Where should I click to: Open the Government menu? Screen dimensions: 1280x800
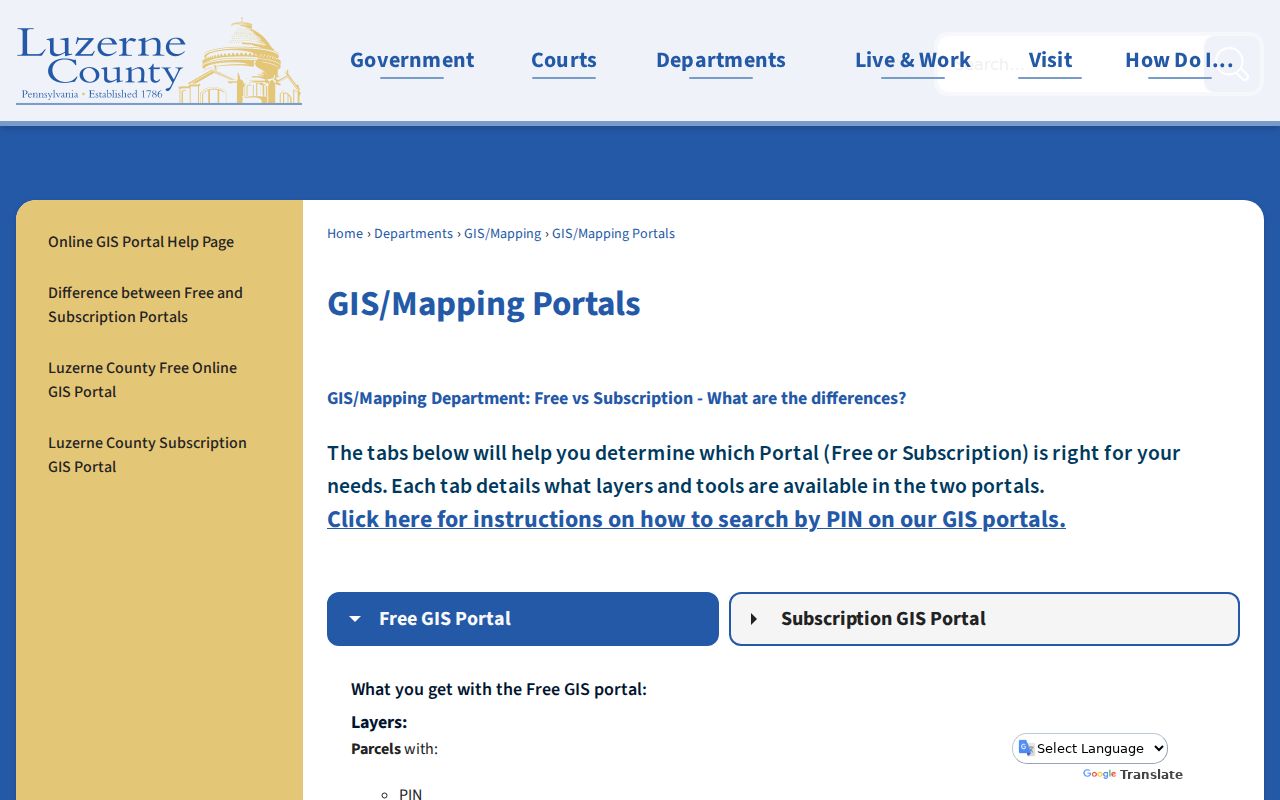click(412, 60)
